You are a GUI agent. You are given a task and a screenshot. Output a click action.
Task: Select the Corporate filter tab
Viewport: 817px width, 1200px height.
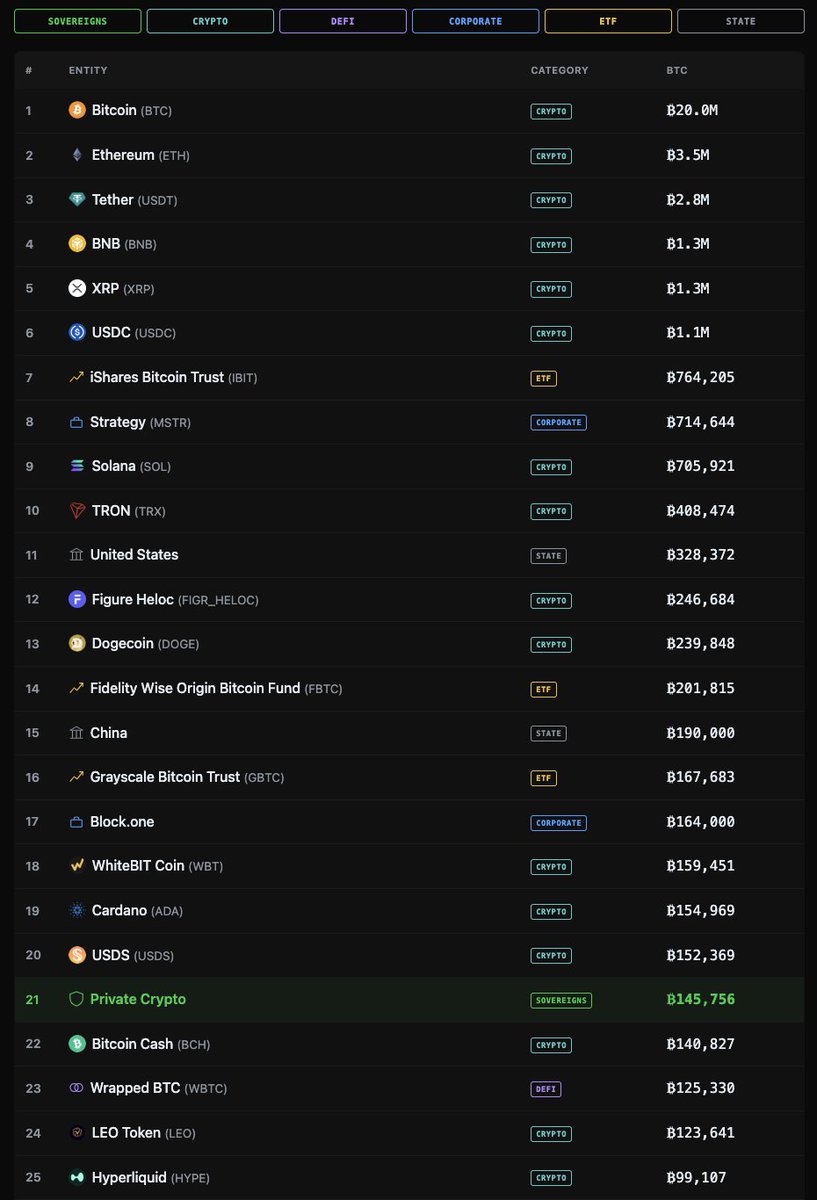(x=475, y=21)
